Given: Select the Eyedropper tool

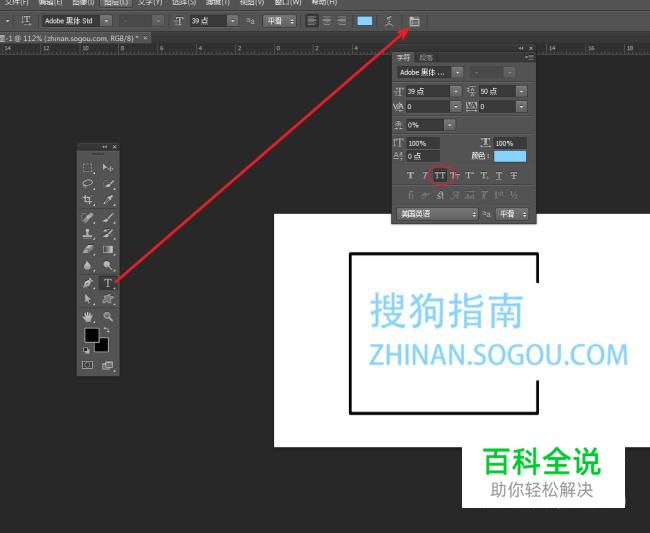Looking at the screenshot, I should point(108,200).
